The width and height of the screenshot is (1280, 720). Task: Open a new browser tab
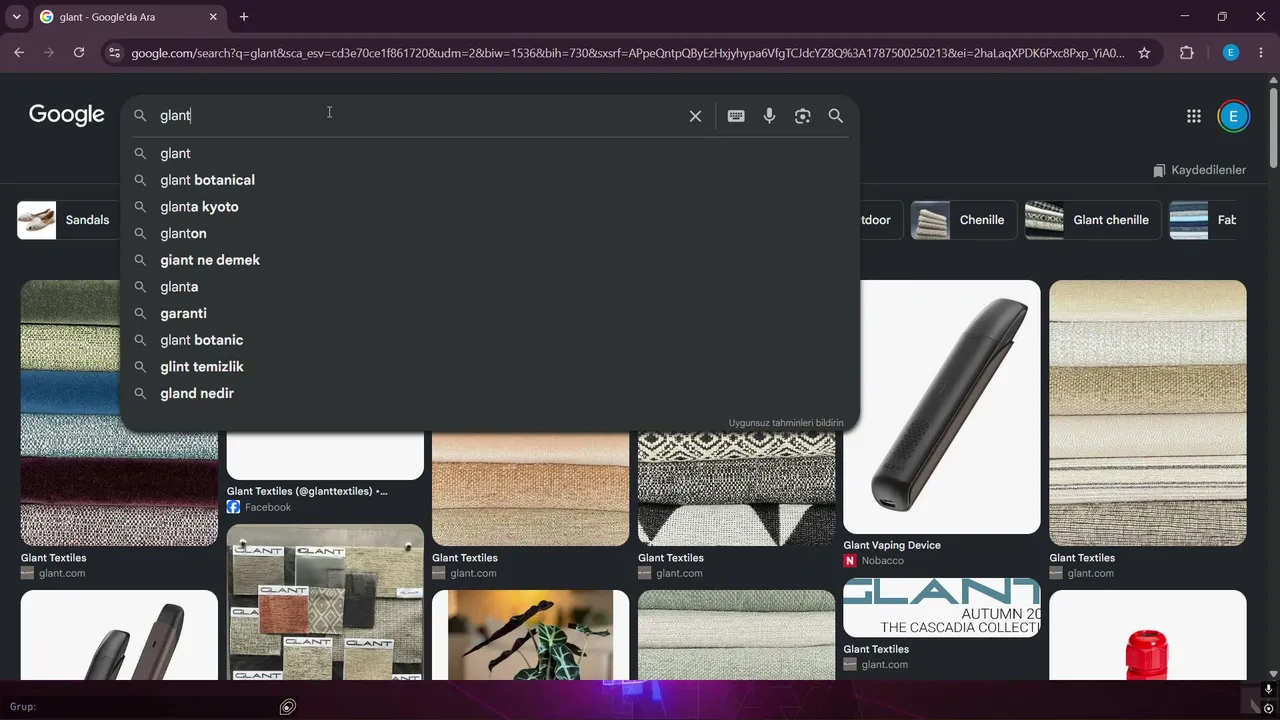pyautogui.click(x=244, y=17)
